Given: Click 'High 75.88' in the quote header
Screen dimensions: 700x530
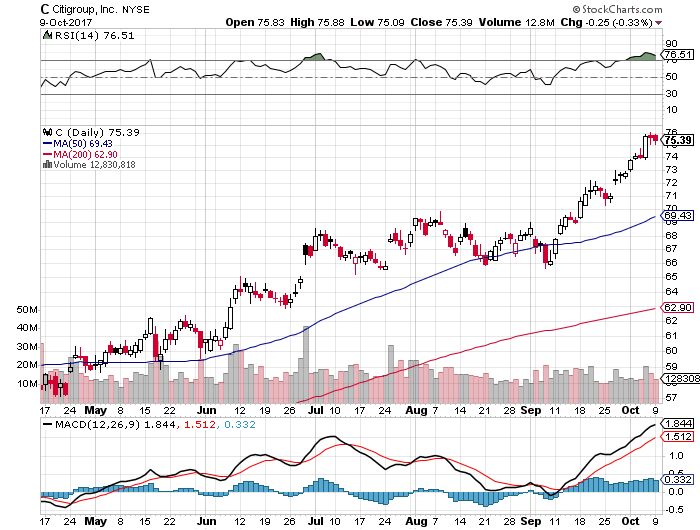Looking at the screenshot, I should coord(317,22).
